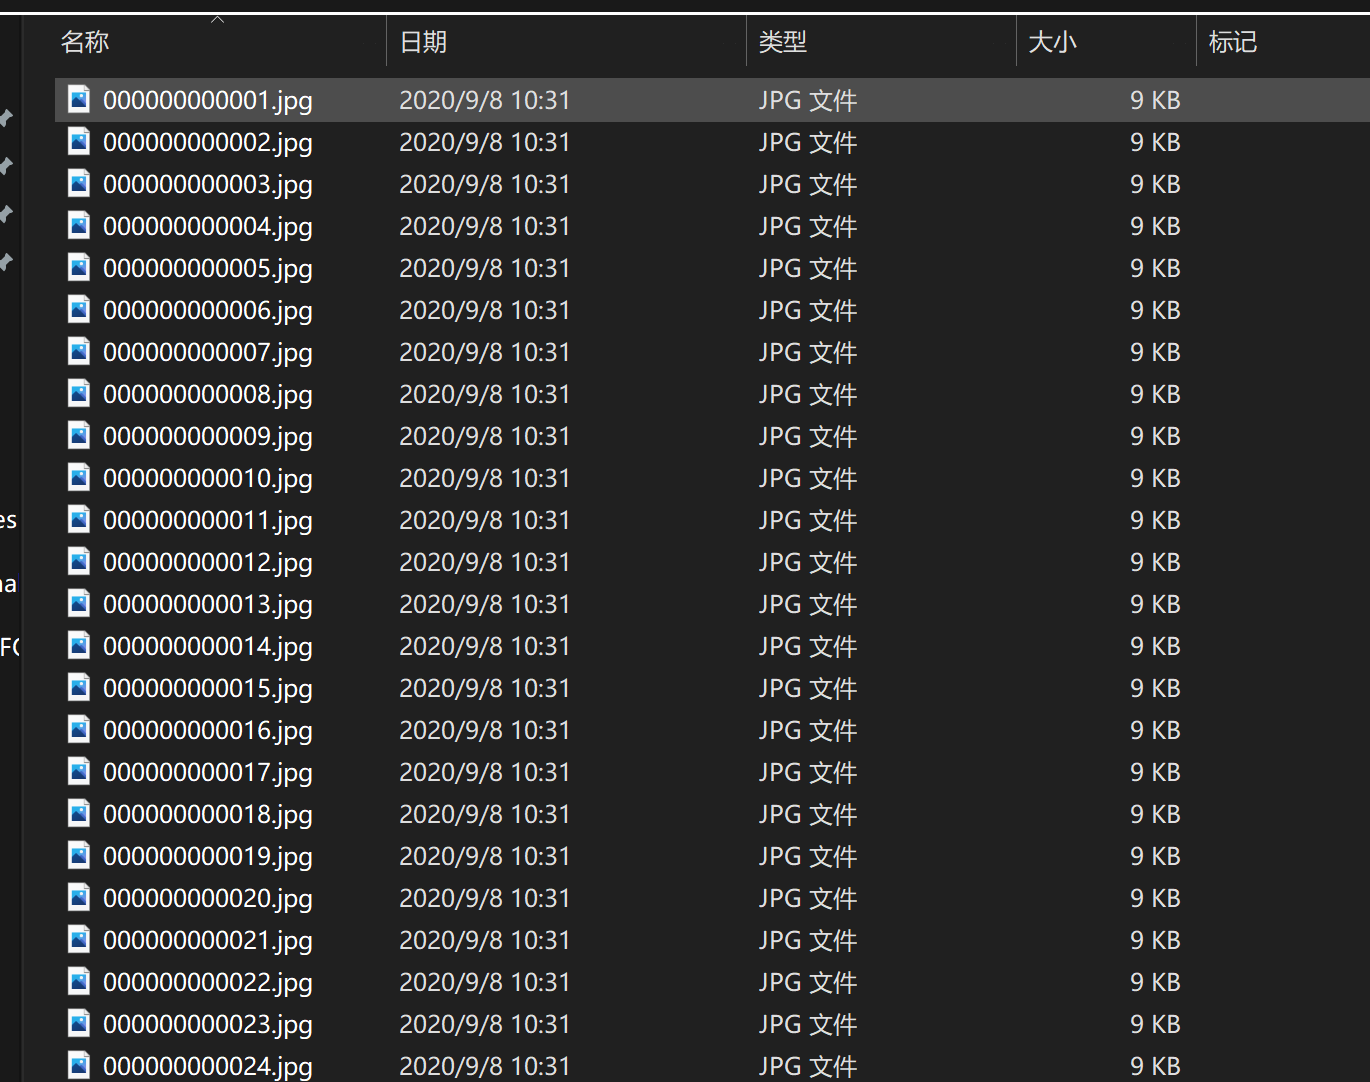Click the file icon of 000000000009.jpg
Screen dimensions: 1370x1082
coord(79,435)
